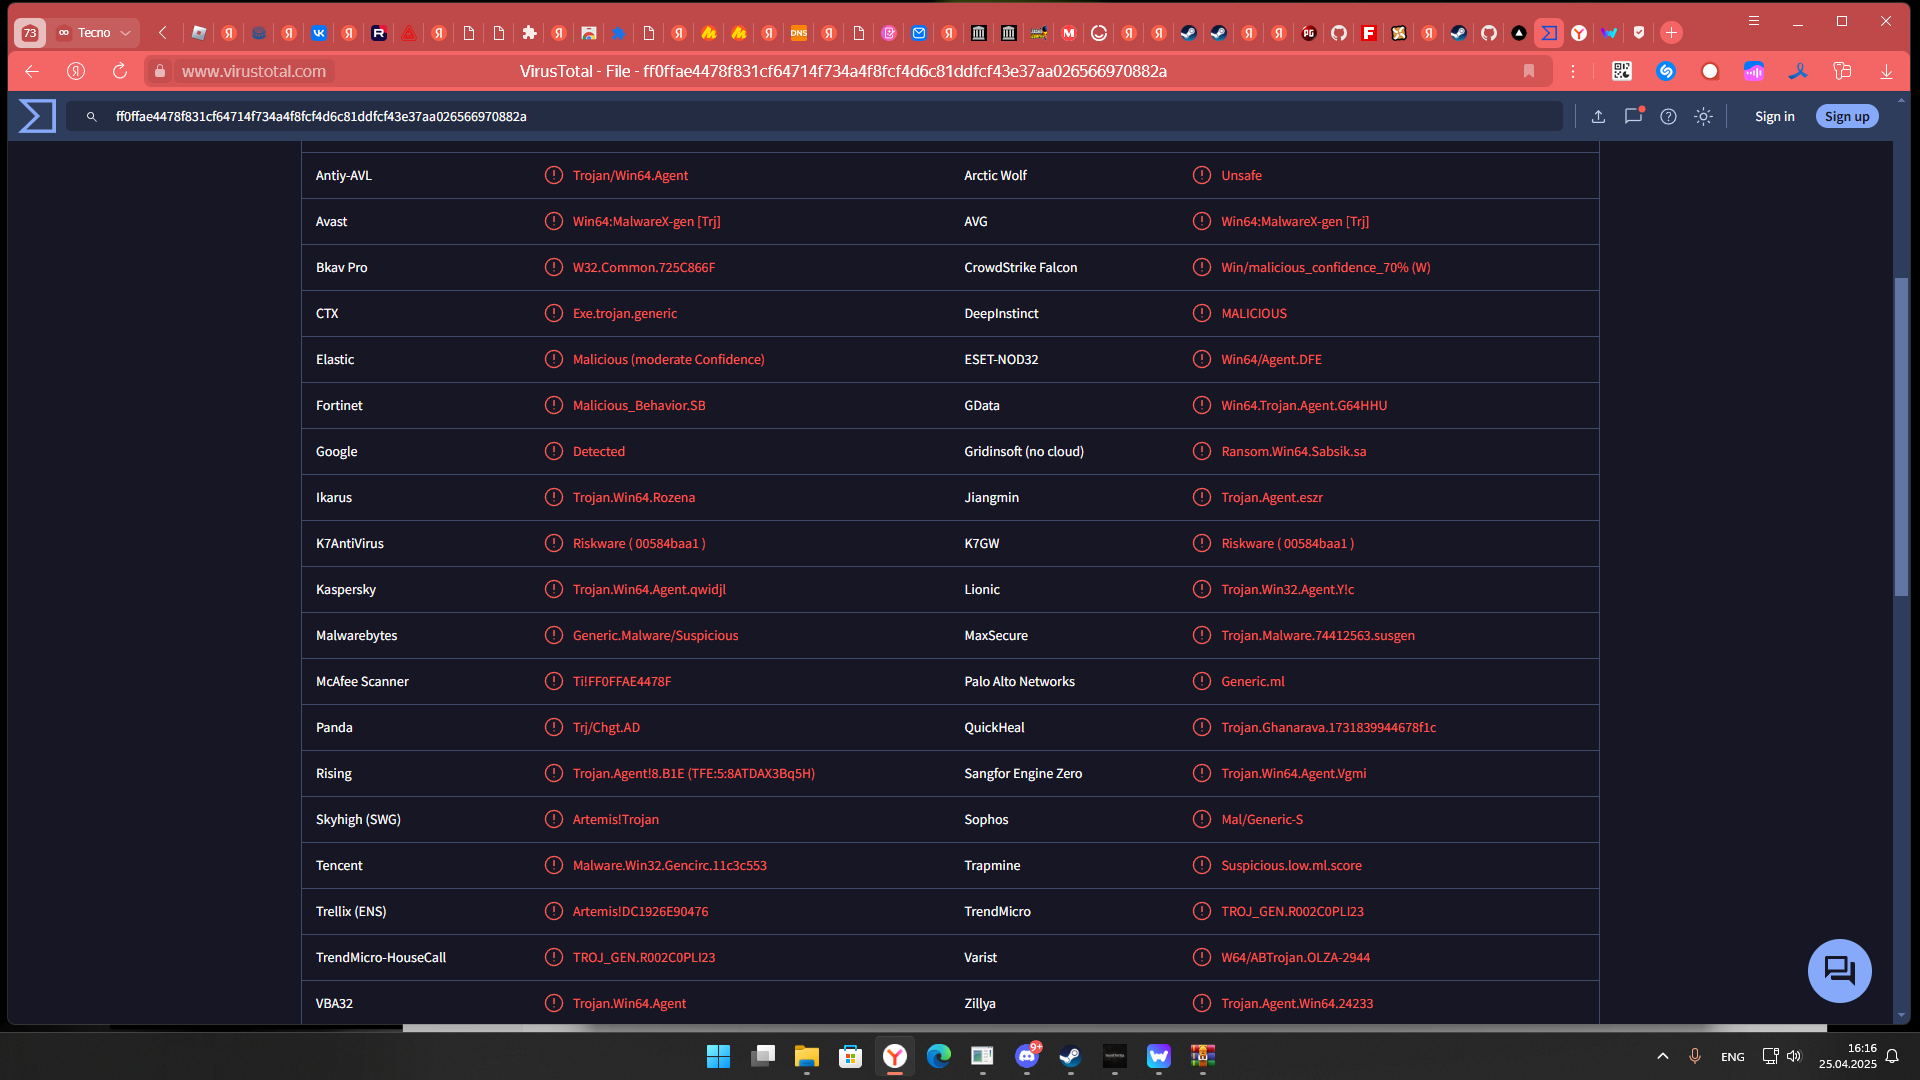Open Microsoft Store from the taskbar
Screen dimensions: 1920x1080
coord(851,1056)
